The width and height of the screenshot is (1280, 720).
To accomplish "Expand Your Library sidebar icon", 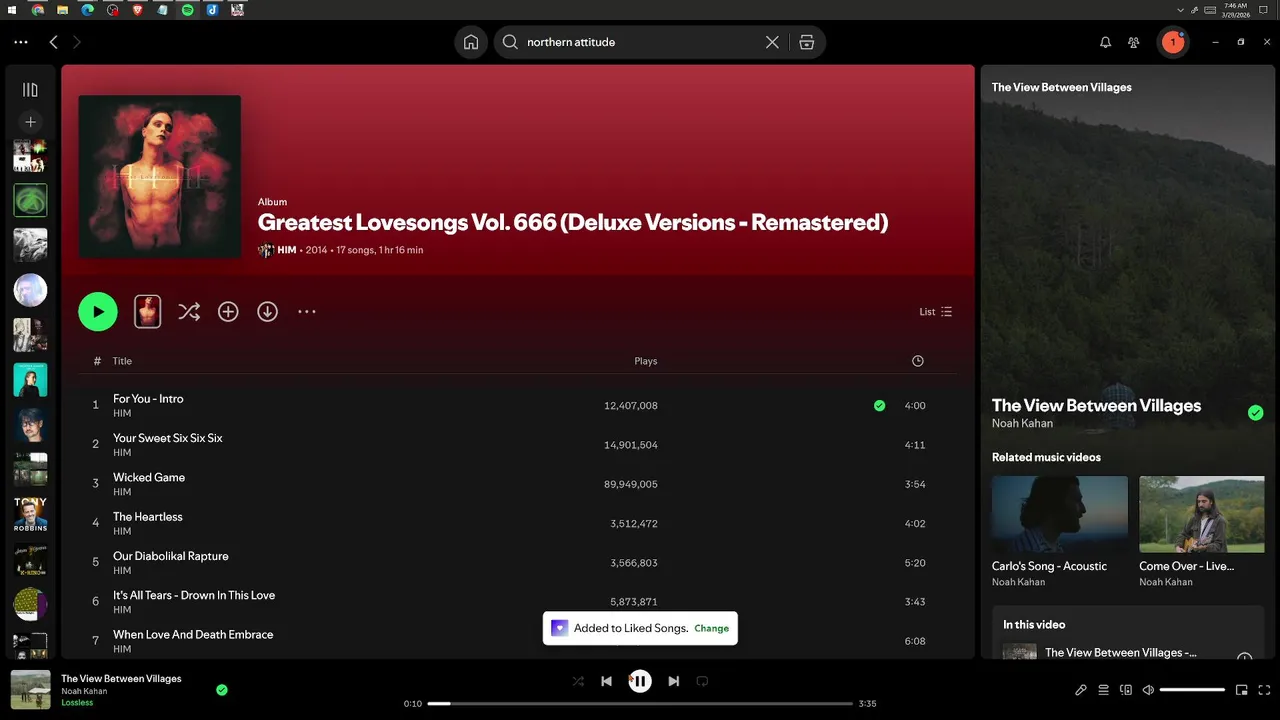I will click(x=30, y=90).
